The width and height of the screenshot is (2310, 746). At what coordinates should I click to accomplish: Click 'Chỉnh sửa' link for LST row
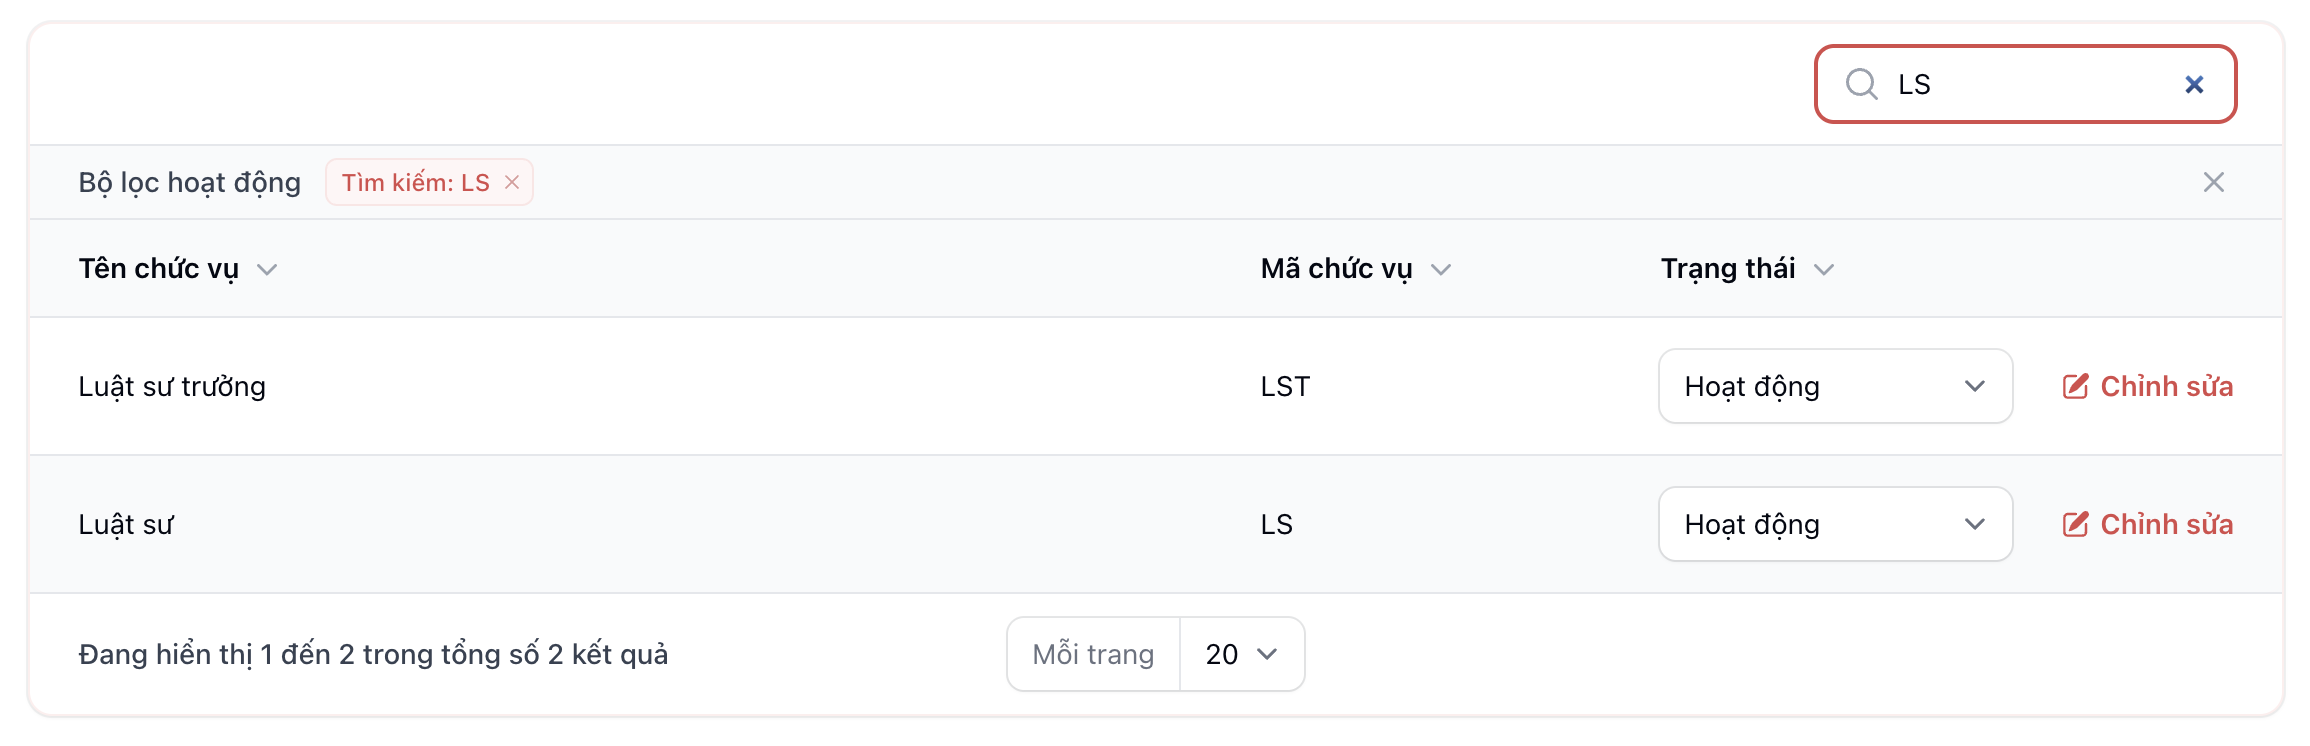point(2166,387)
